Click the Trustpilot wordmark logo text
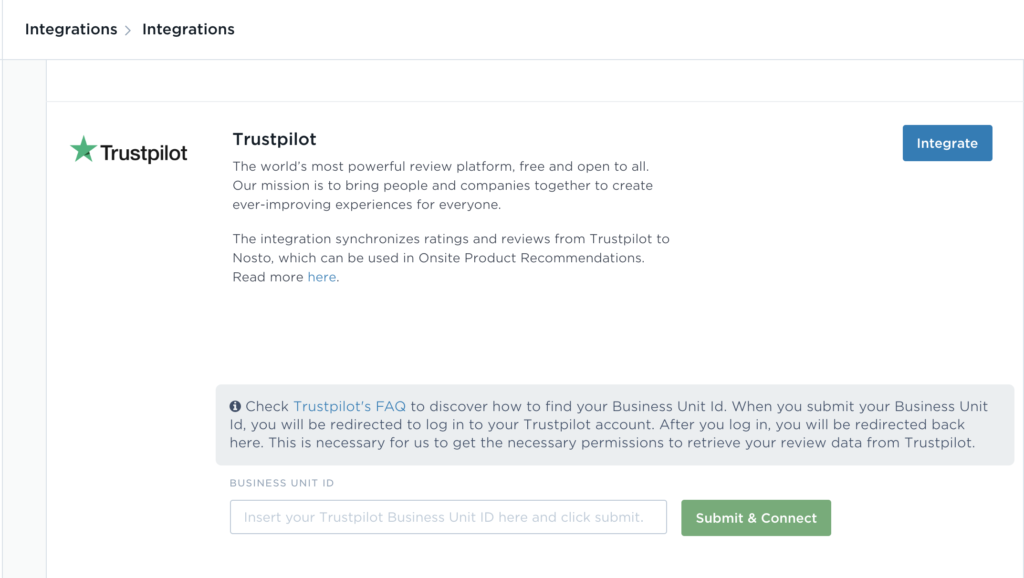 [144, 153]
